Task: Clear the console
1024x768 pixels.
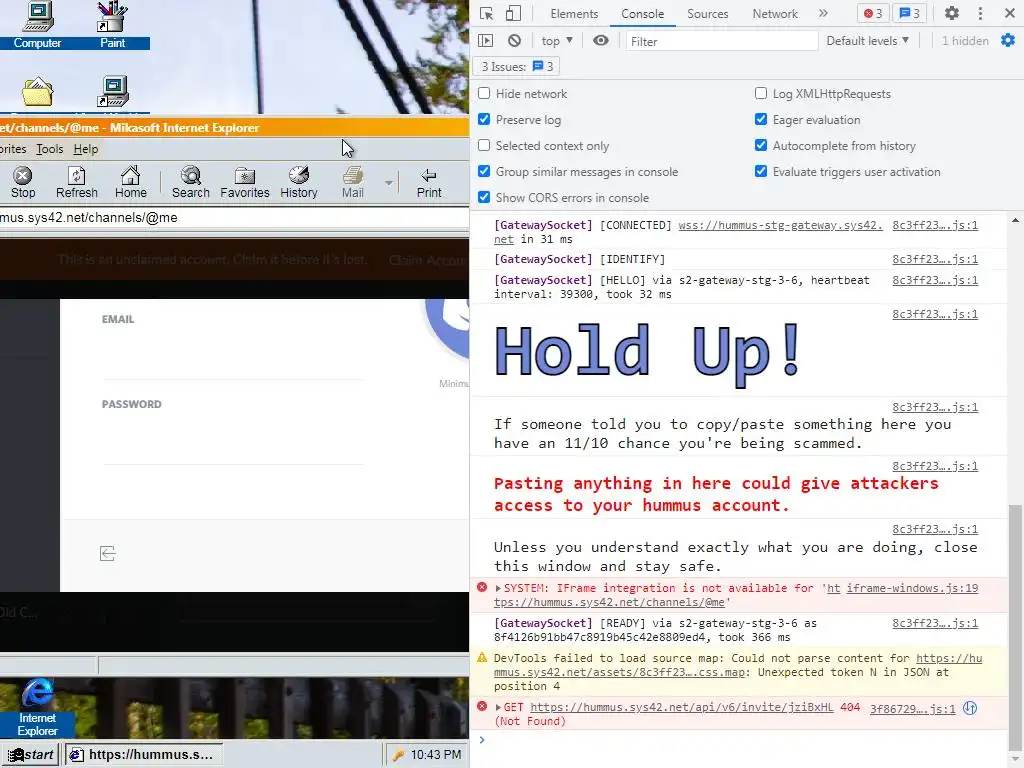Action: (515, 40)
